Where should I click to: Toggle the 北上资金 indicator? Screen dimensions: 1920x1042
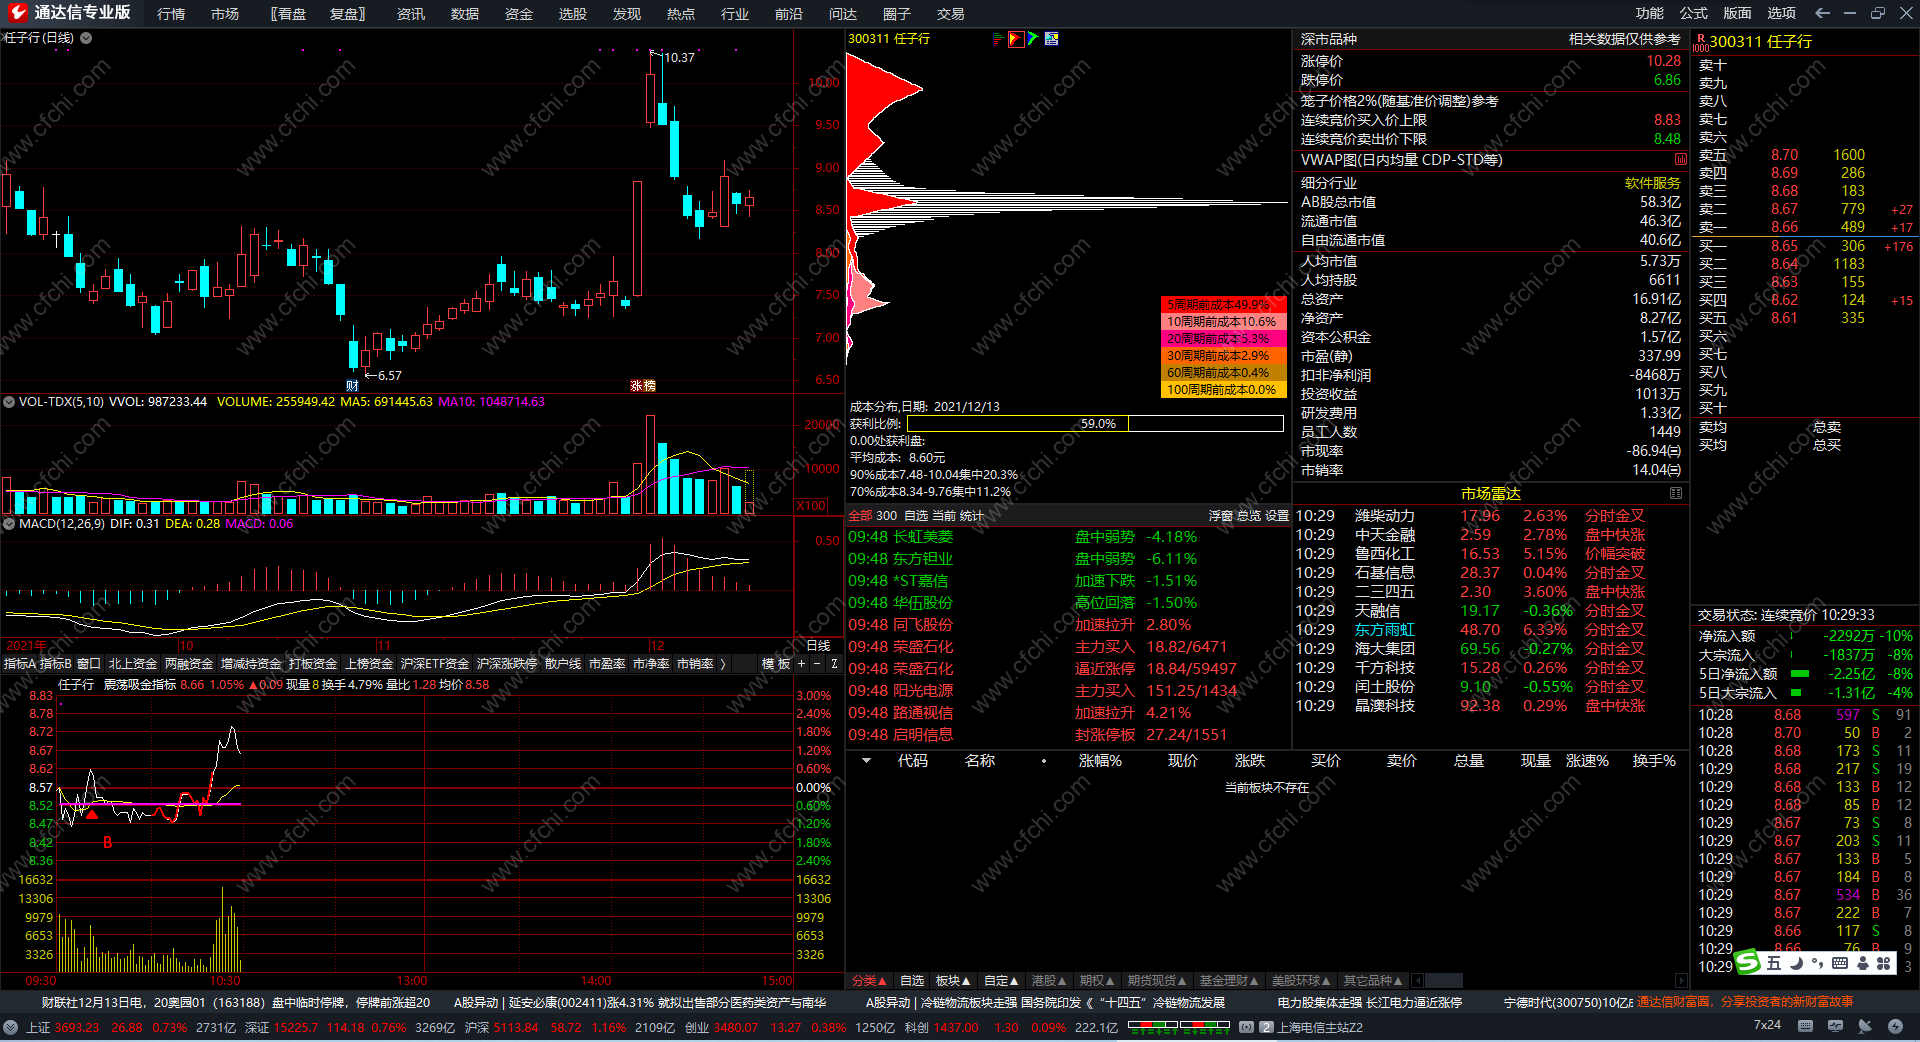(133, 664)
